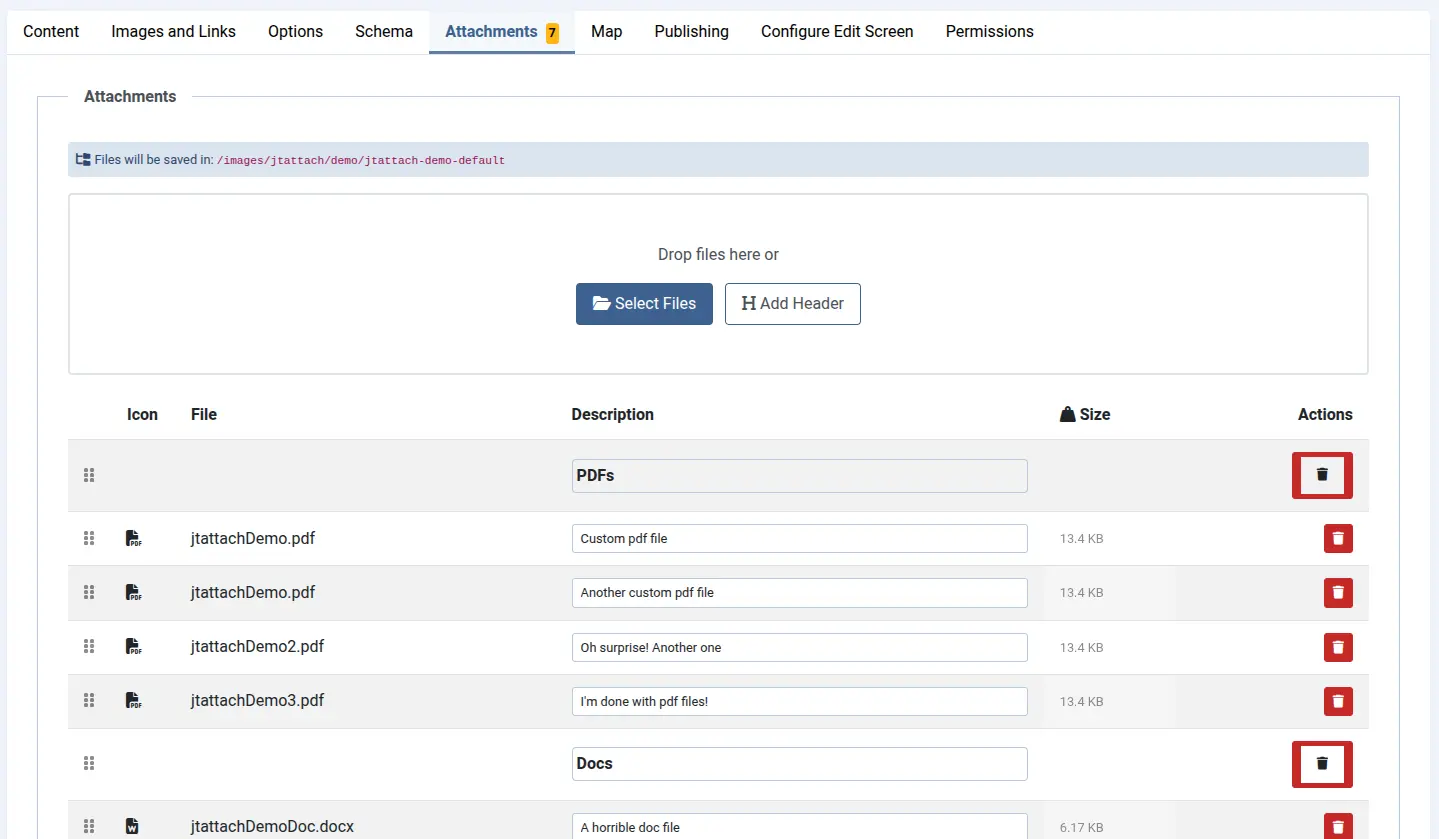Remove the jtattachDemo2.pdf attachment

[x=1338, y=647]
